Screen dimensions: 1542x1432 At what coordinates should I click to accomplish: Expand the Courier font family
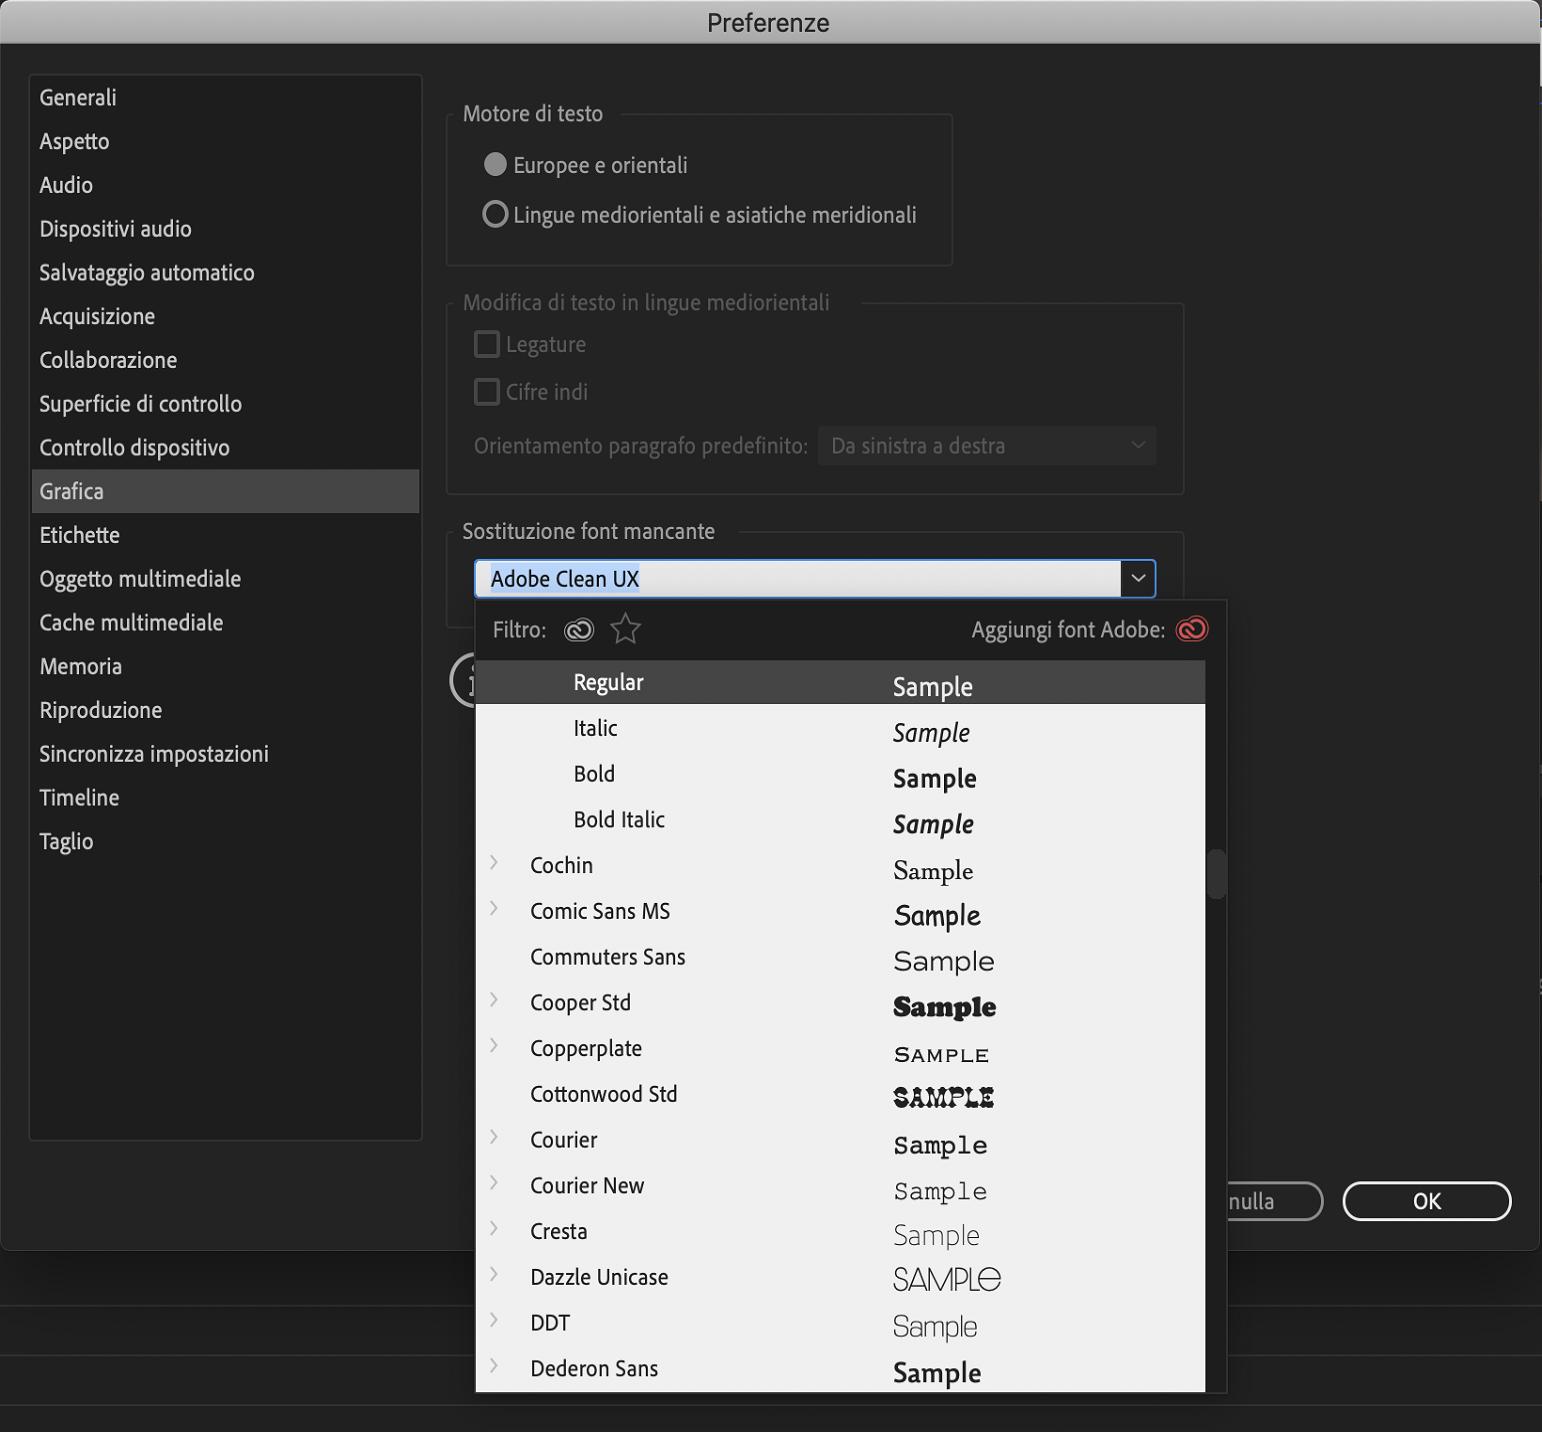point(494,1137)
